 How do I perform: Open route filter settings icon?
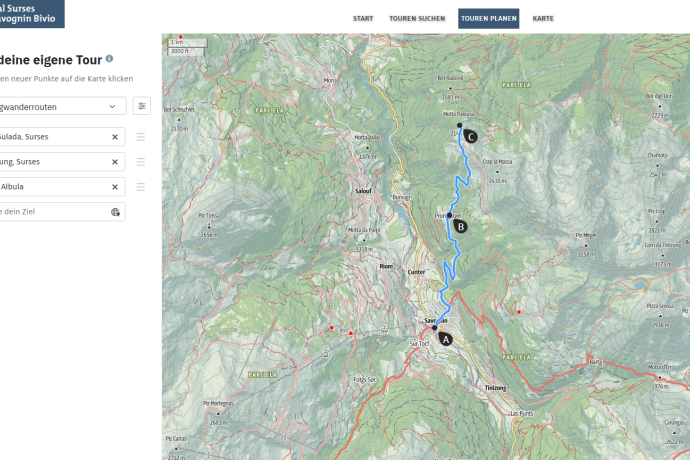[142, 106]
